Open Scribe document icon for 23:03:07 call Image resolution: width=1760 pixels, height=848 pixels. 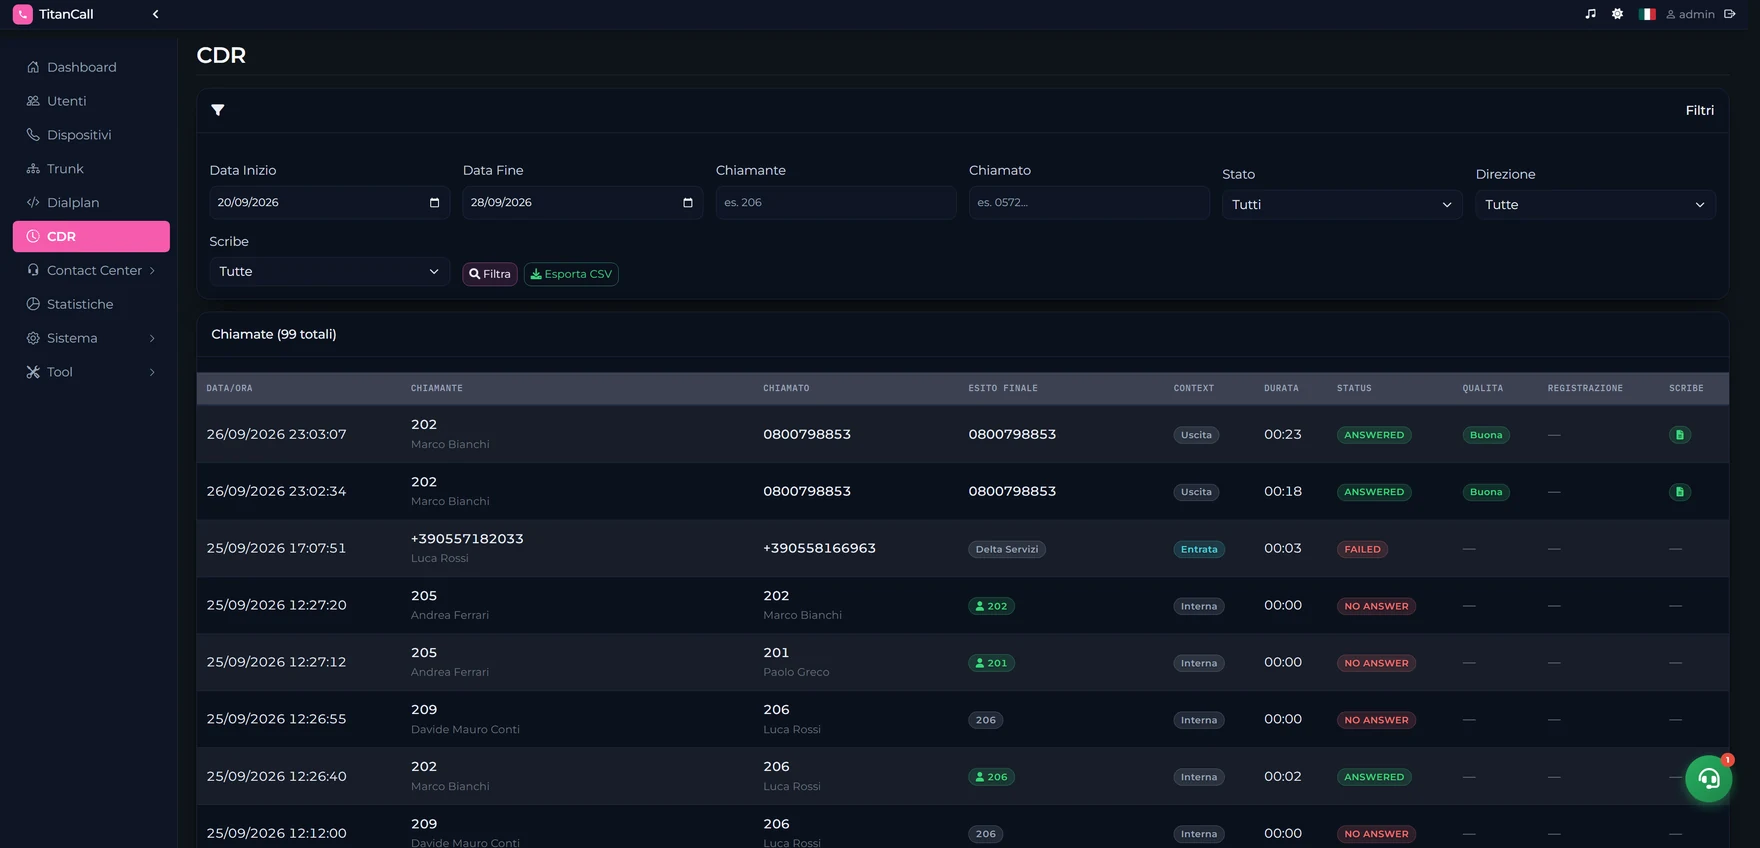click(x=1680, y=435)
